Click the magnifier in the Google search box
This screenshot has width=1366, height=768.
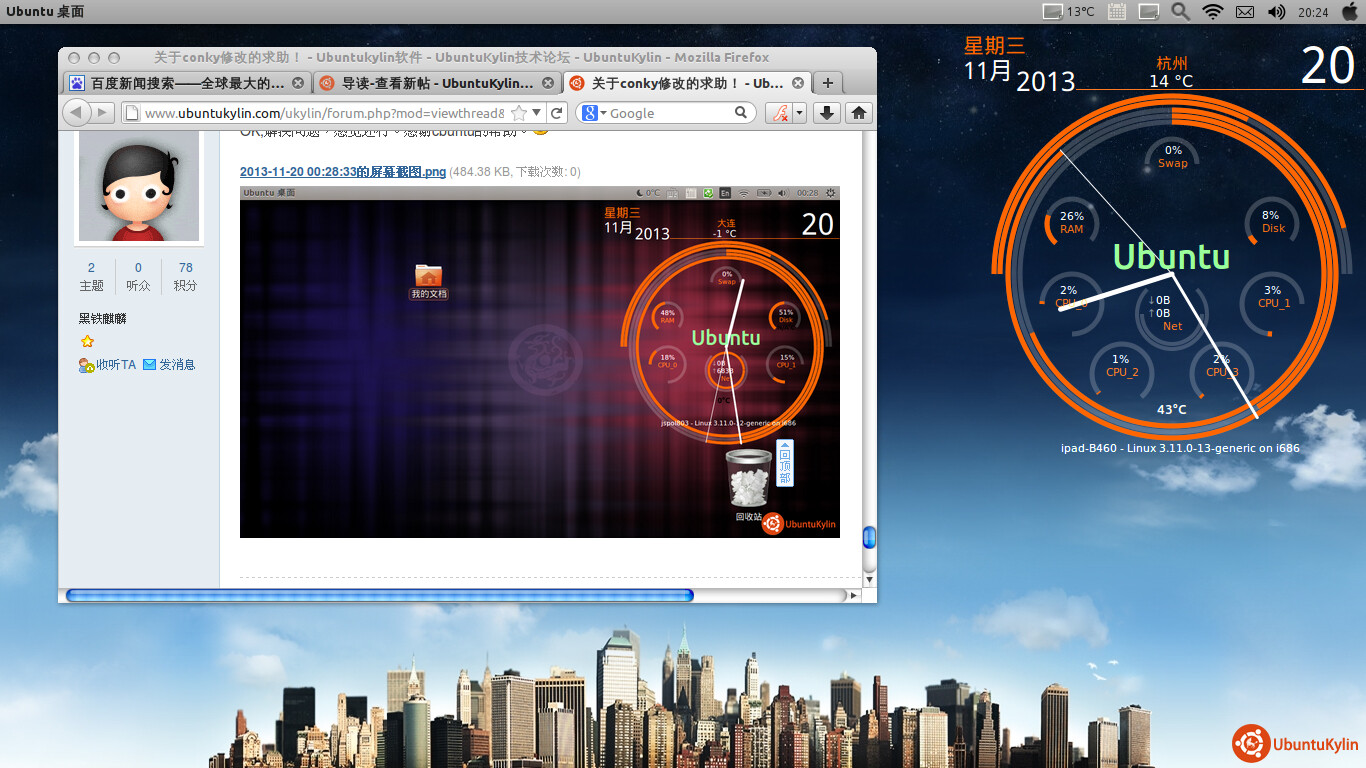pyautogui.click(x=742, y=113)
